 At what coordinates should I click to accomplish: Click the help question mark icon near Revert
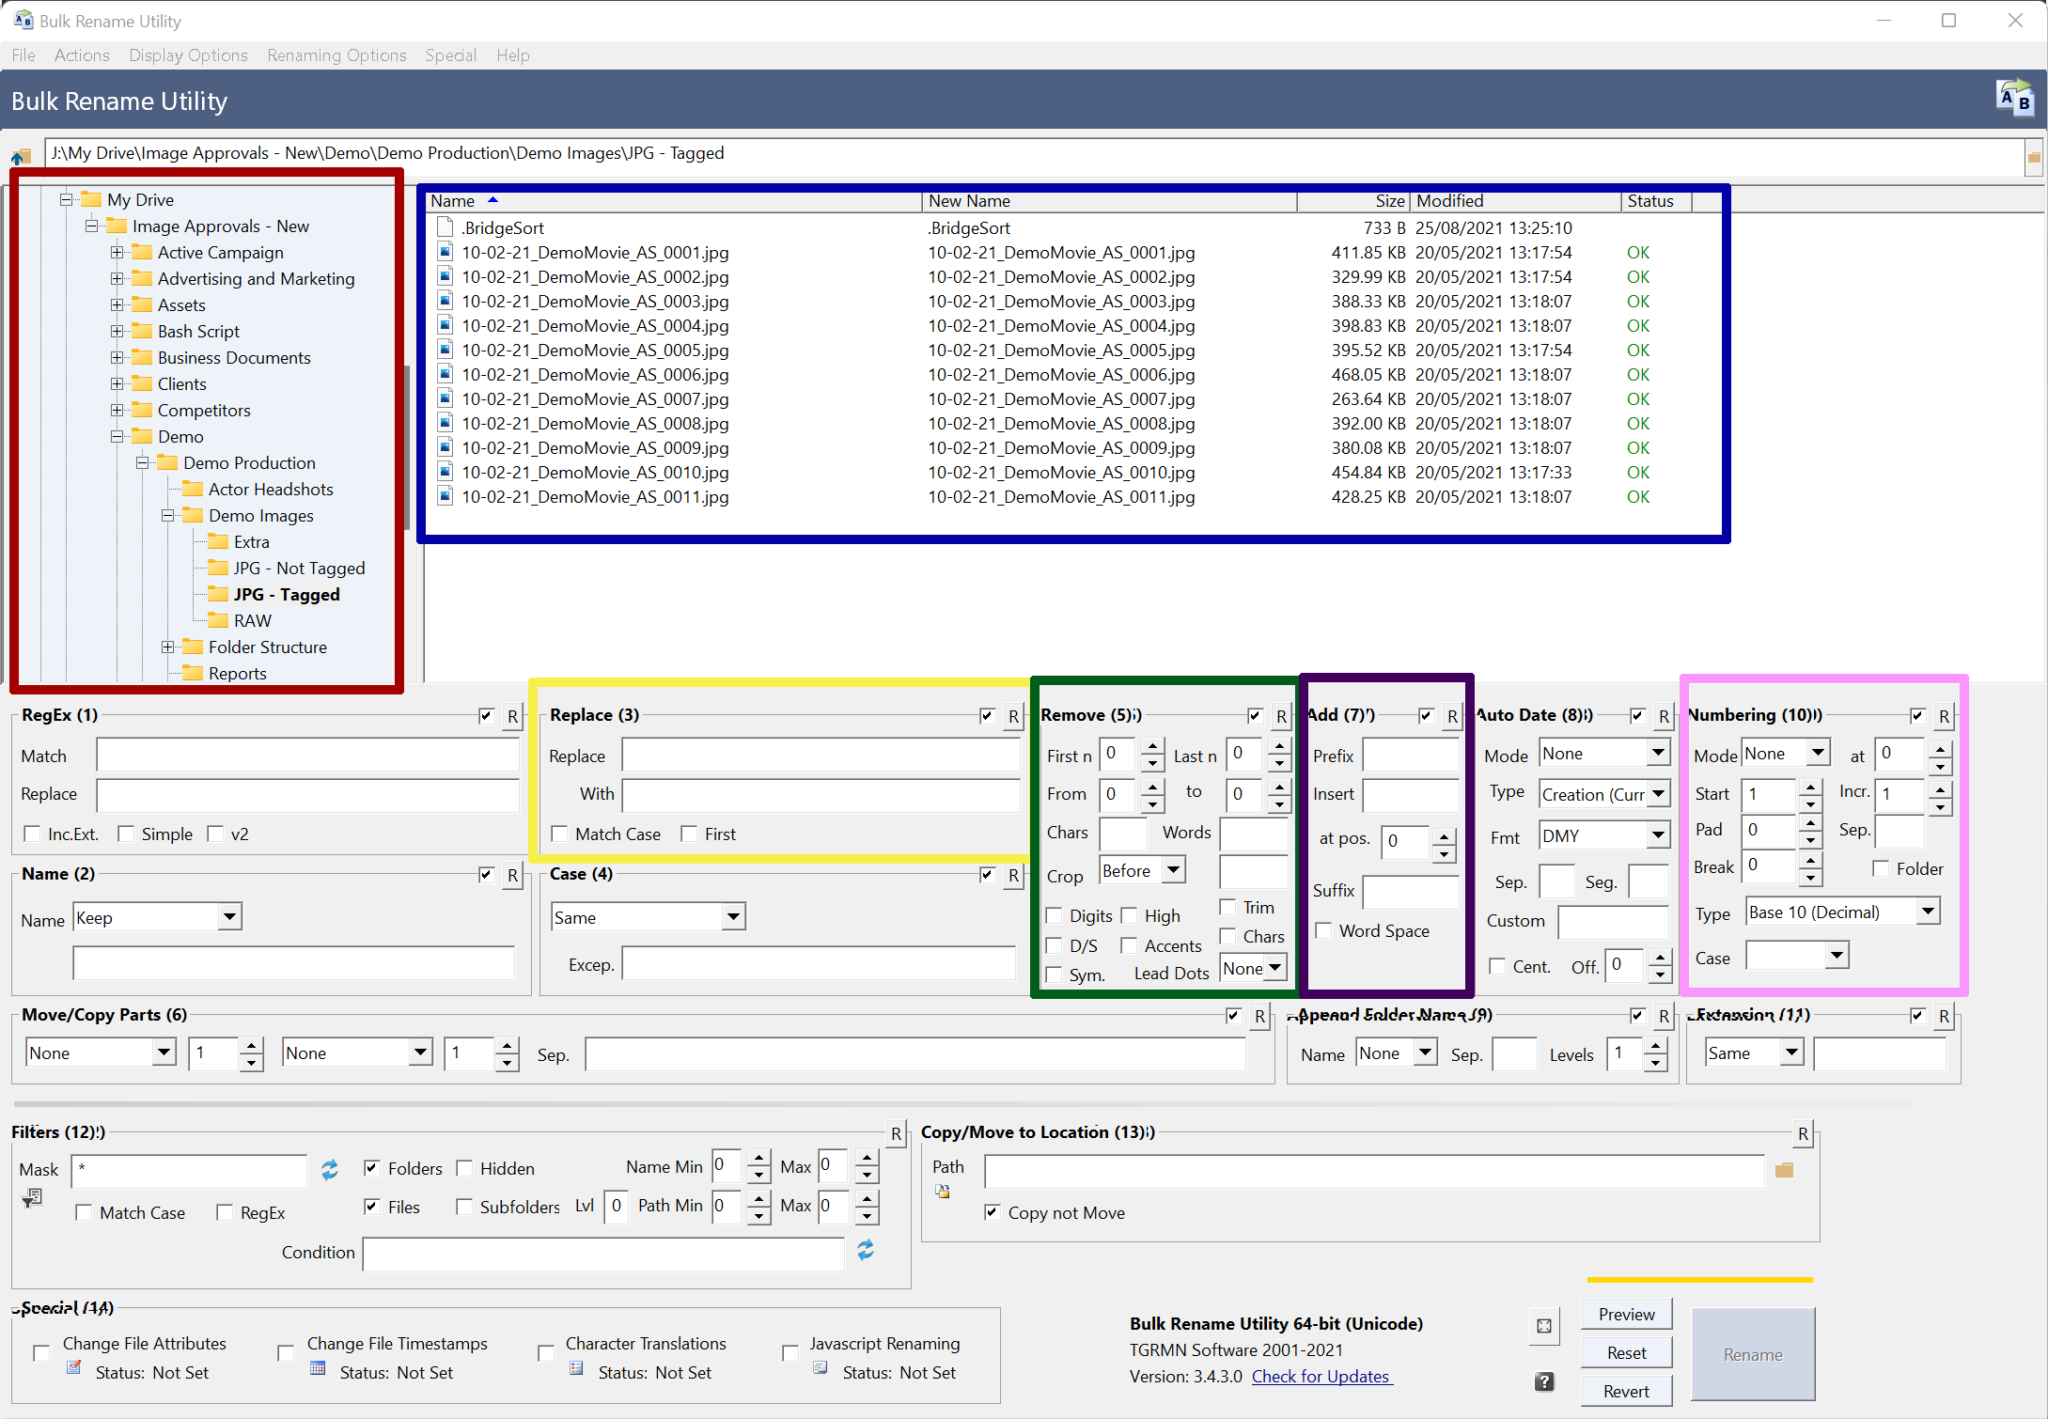(x=1544, y=1381)
